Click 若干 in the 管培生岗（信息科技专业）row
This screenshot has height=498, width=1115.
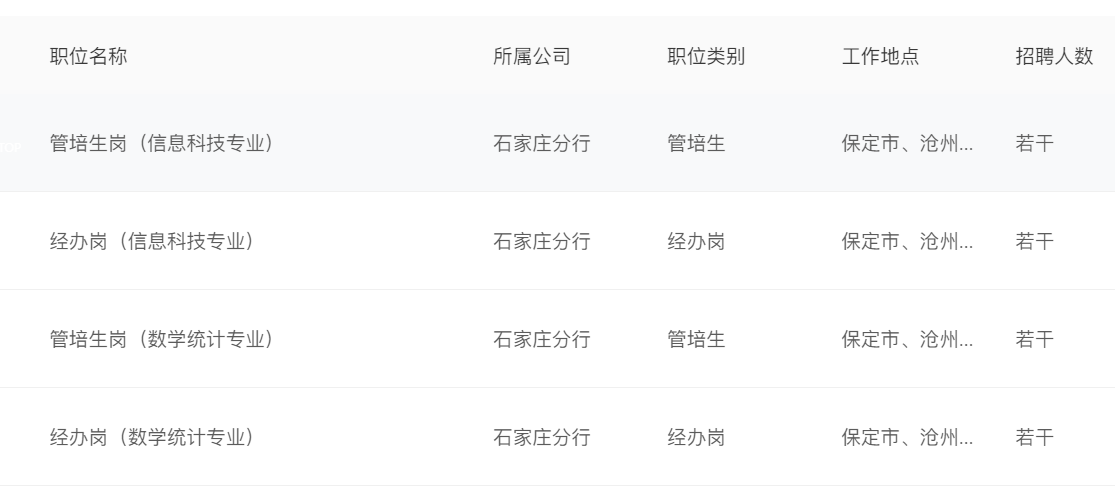click(1035, 144)
